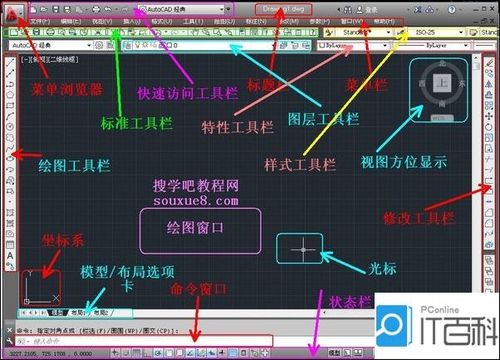Click the coordinates readout in status bar

point(50,353)
